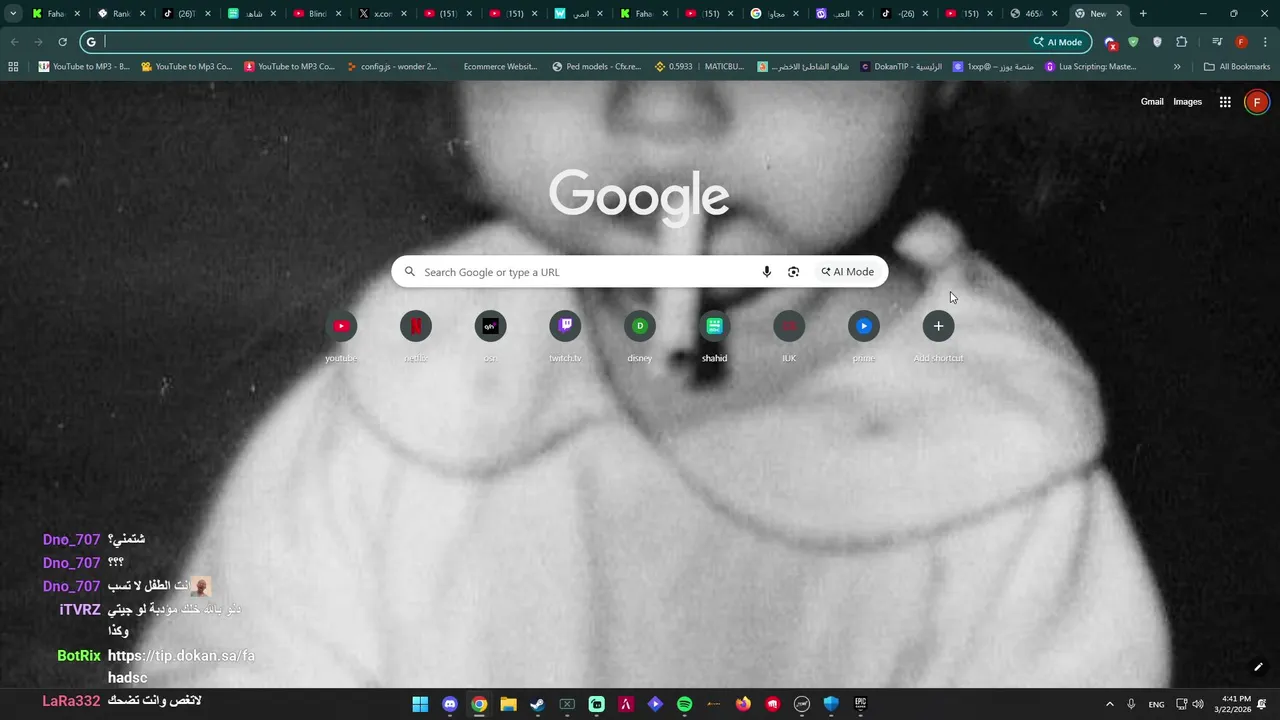Open Firefox from the taskbar
This screenshot has height=720, width=1280.
pos(743,704)
